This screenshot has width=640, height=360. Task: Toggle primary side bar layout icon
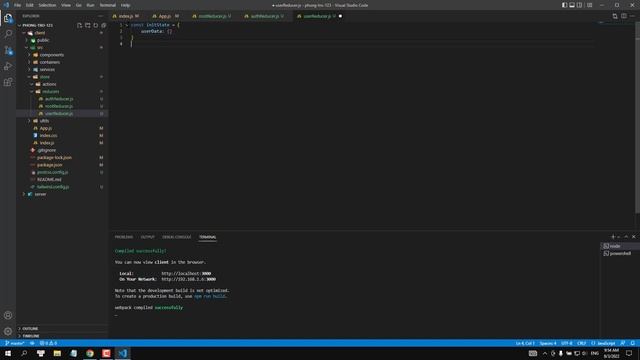pyautogui.click(x=564, y=5)
